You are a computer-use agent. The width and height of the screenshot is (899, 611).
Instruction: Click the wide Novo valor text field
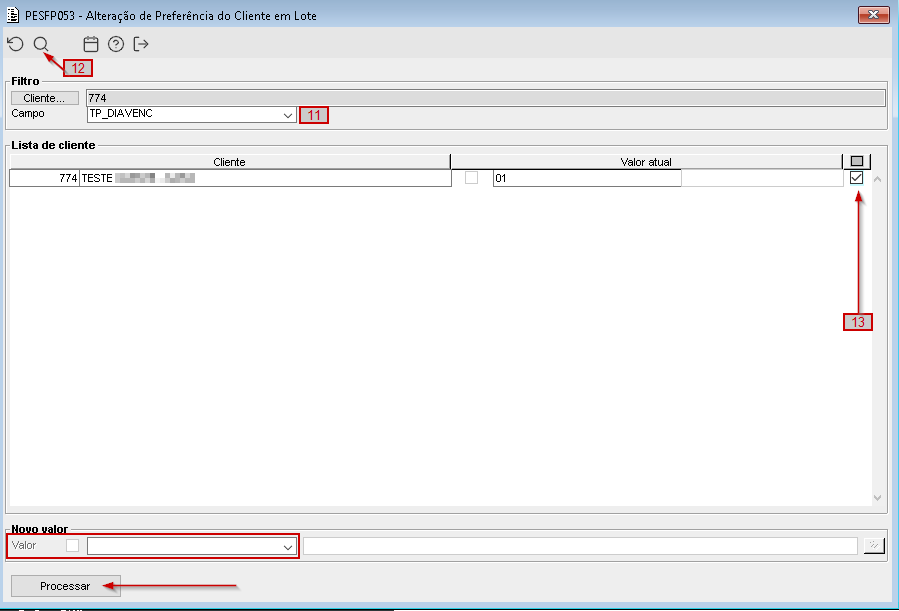click(x=580, y=546)
